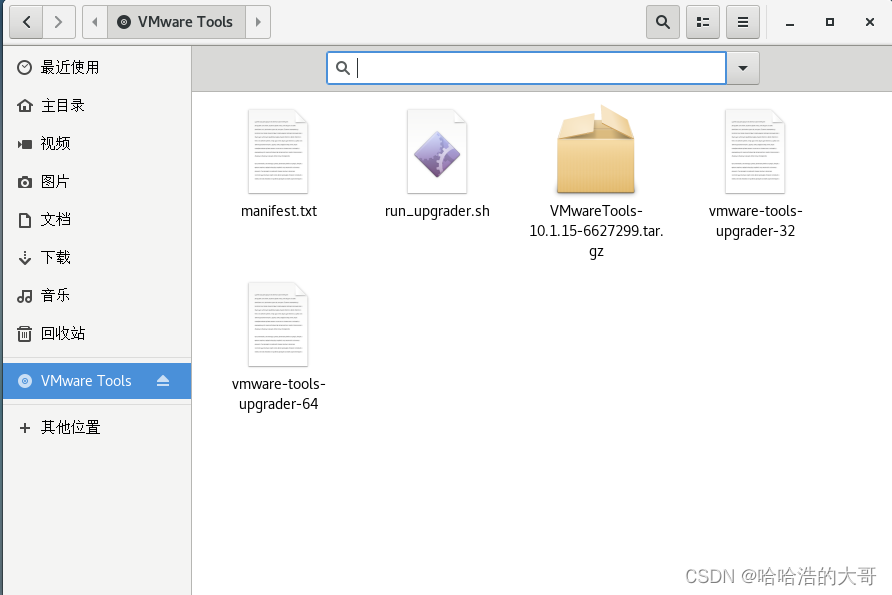This screenshot has height=595, width=892.
Task: Click the manifest.txt filename label
Action: click(x=279, y=211)
